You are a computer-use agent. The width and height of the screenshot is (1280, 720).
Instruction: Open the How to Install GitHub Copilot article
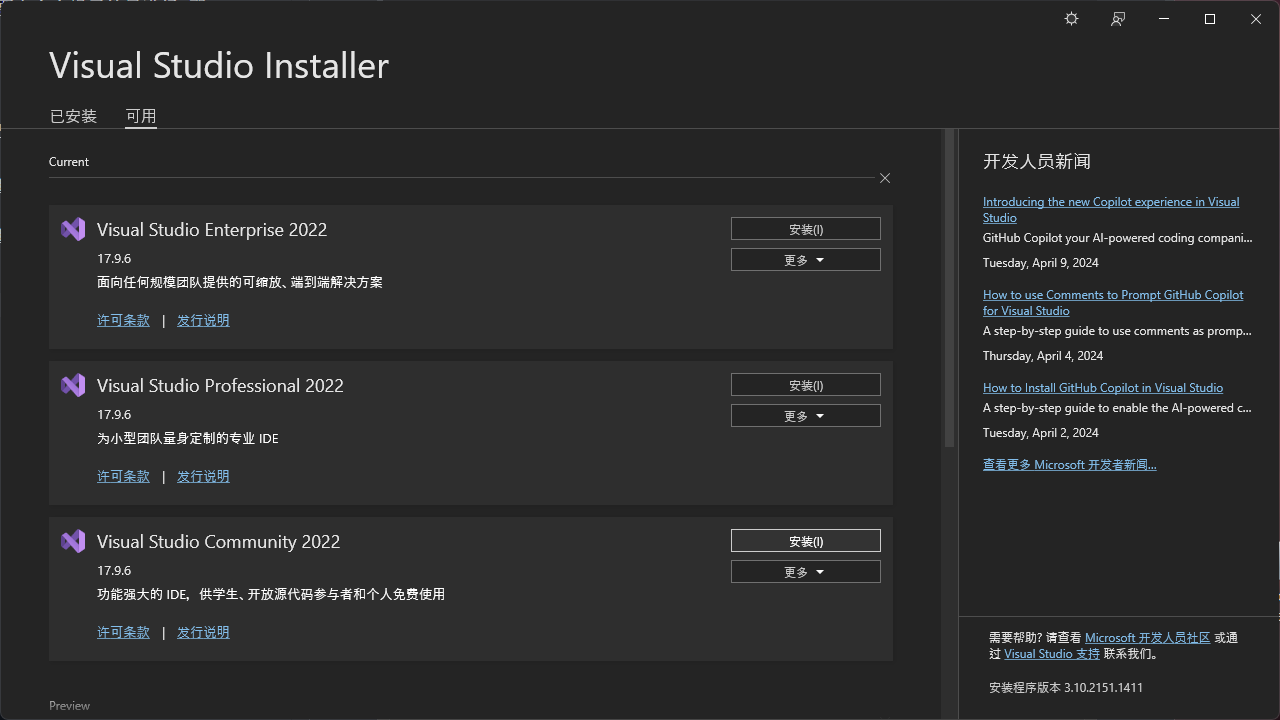pyautogui.click(x=1102, y=387)
